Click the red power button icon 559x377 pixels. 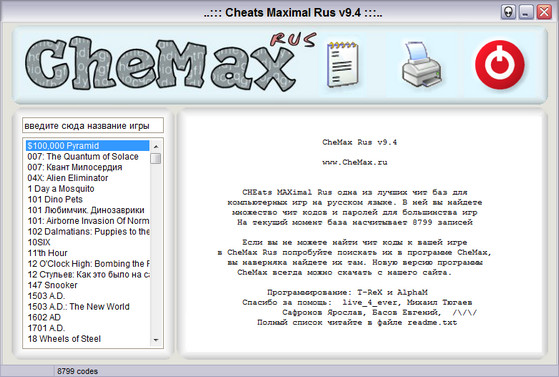coord(500,65)
